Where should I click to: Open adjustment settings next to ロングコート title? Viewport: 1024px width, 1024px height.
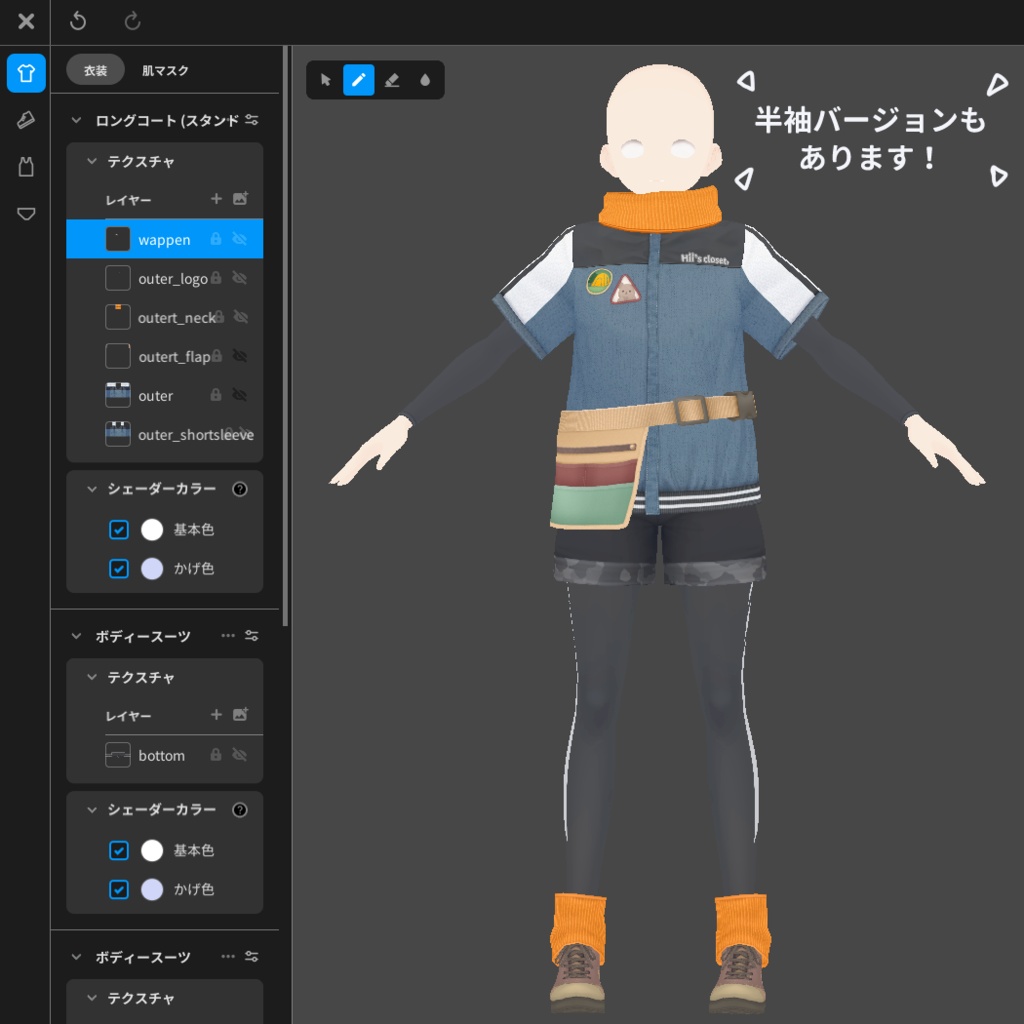[x=253, y=119]
